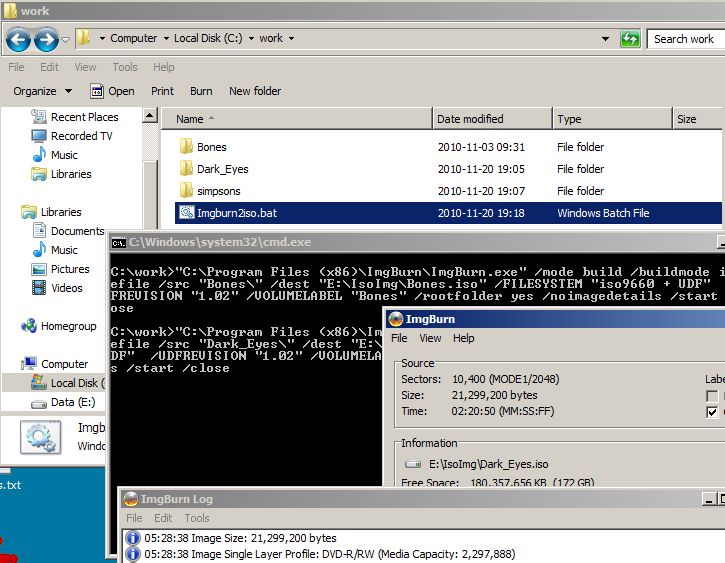This screenshot has width=725, height=563.
Task: Click navigation pane scroll up arrow
Action: tap(150, 115)
